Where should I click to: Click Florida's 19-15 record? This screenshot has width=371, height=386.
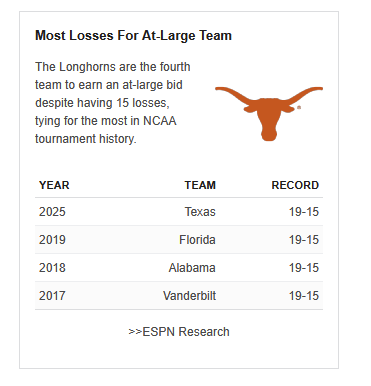pyautogui.click(x=304, y=240)
